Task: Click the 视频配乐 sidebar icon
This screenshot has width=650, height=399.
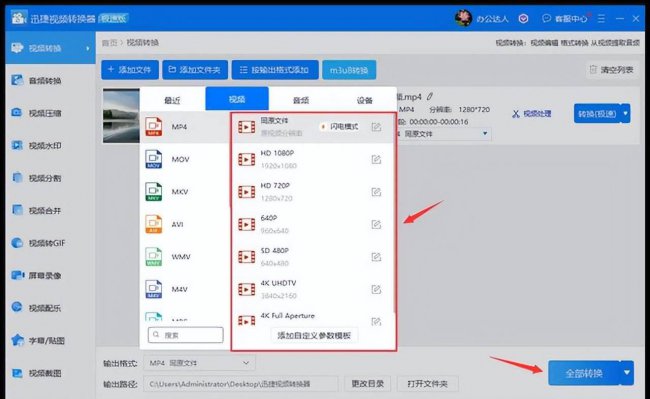Action: tap(17, 307)
